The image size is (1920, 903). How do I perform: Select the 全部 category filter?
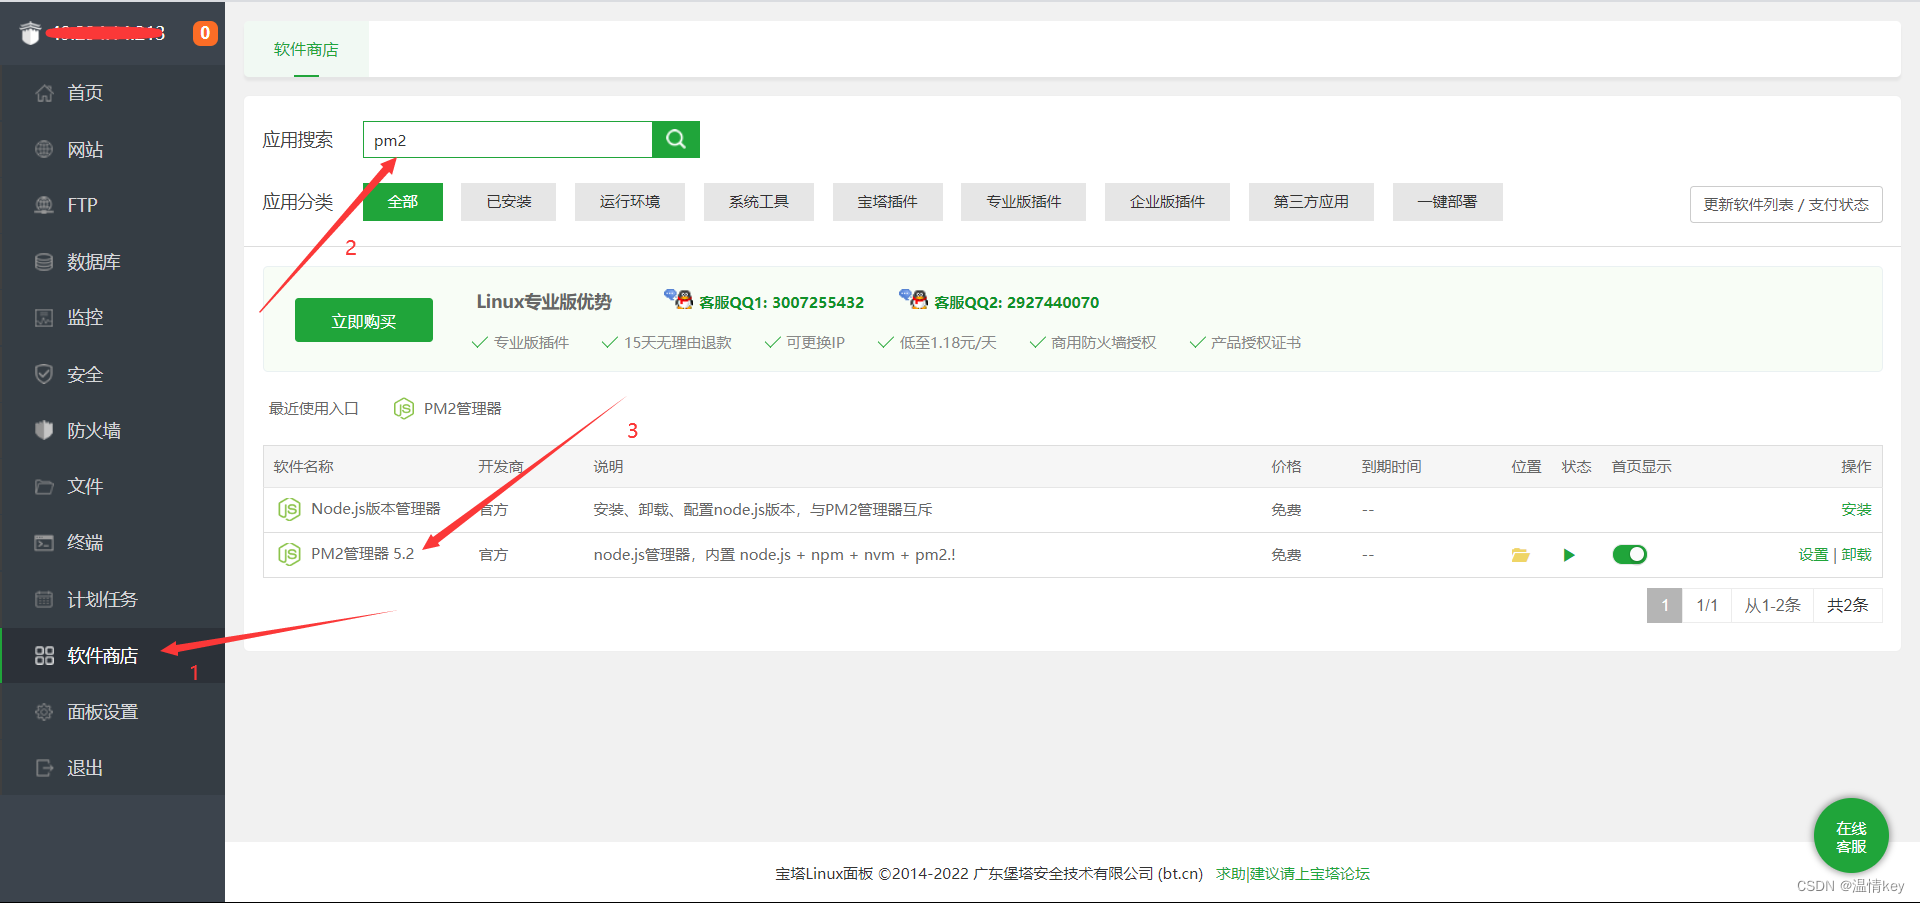[x=402, y=202]
